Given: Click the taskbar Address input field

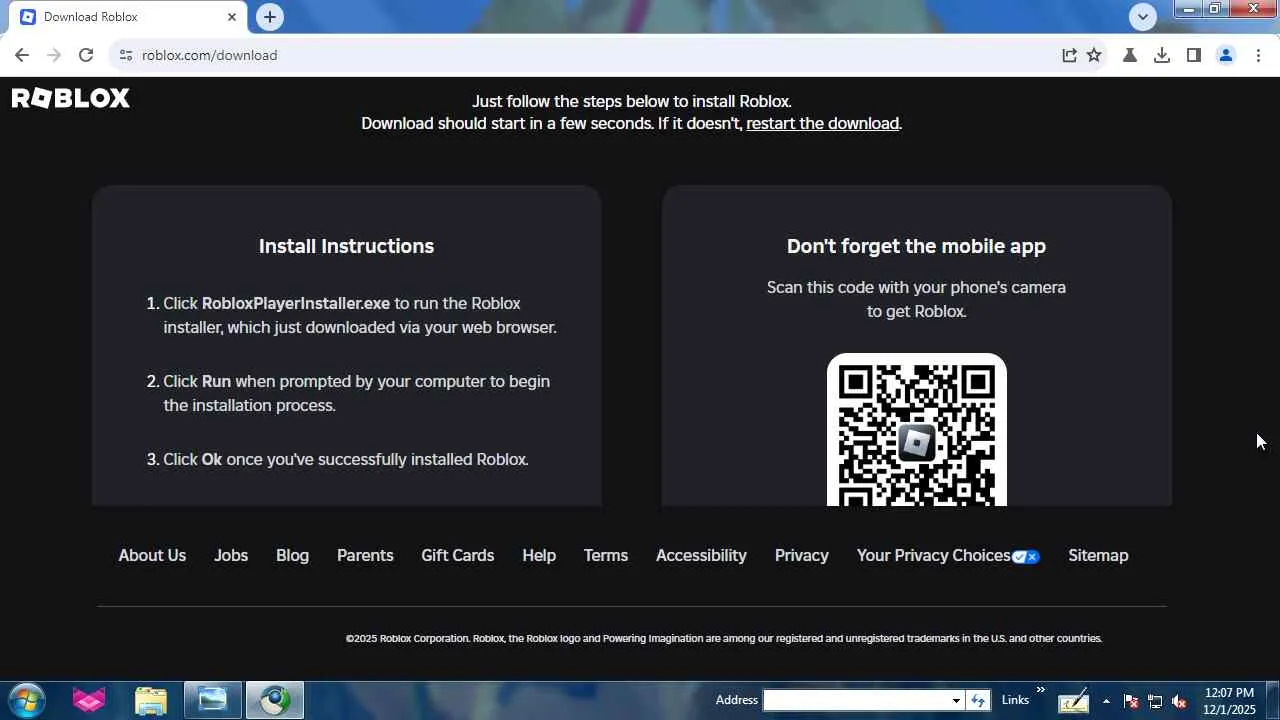Looking at the screenshot, I should click(857, 700).
